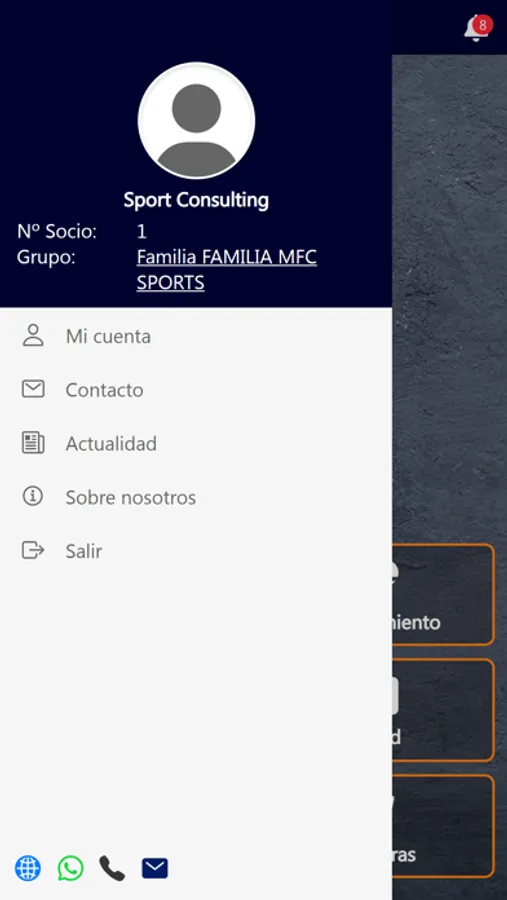
Task: Click the dark blue email icon in footer
Action: click(155, 868)
